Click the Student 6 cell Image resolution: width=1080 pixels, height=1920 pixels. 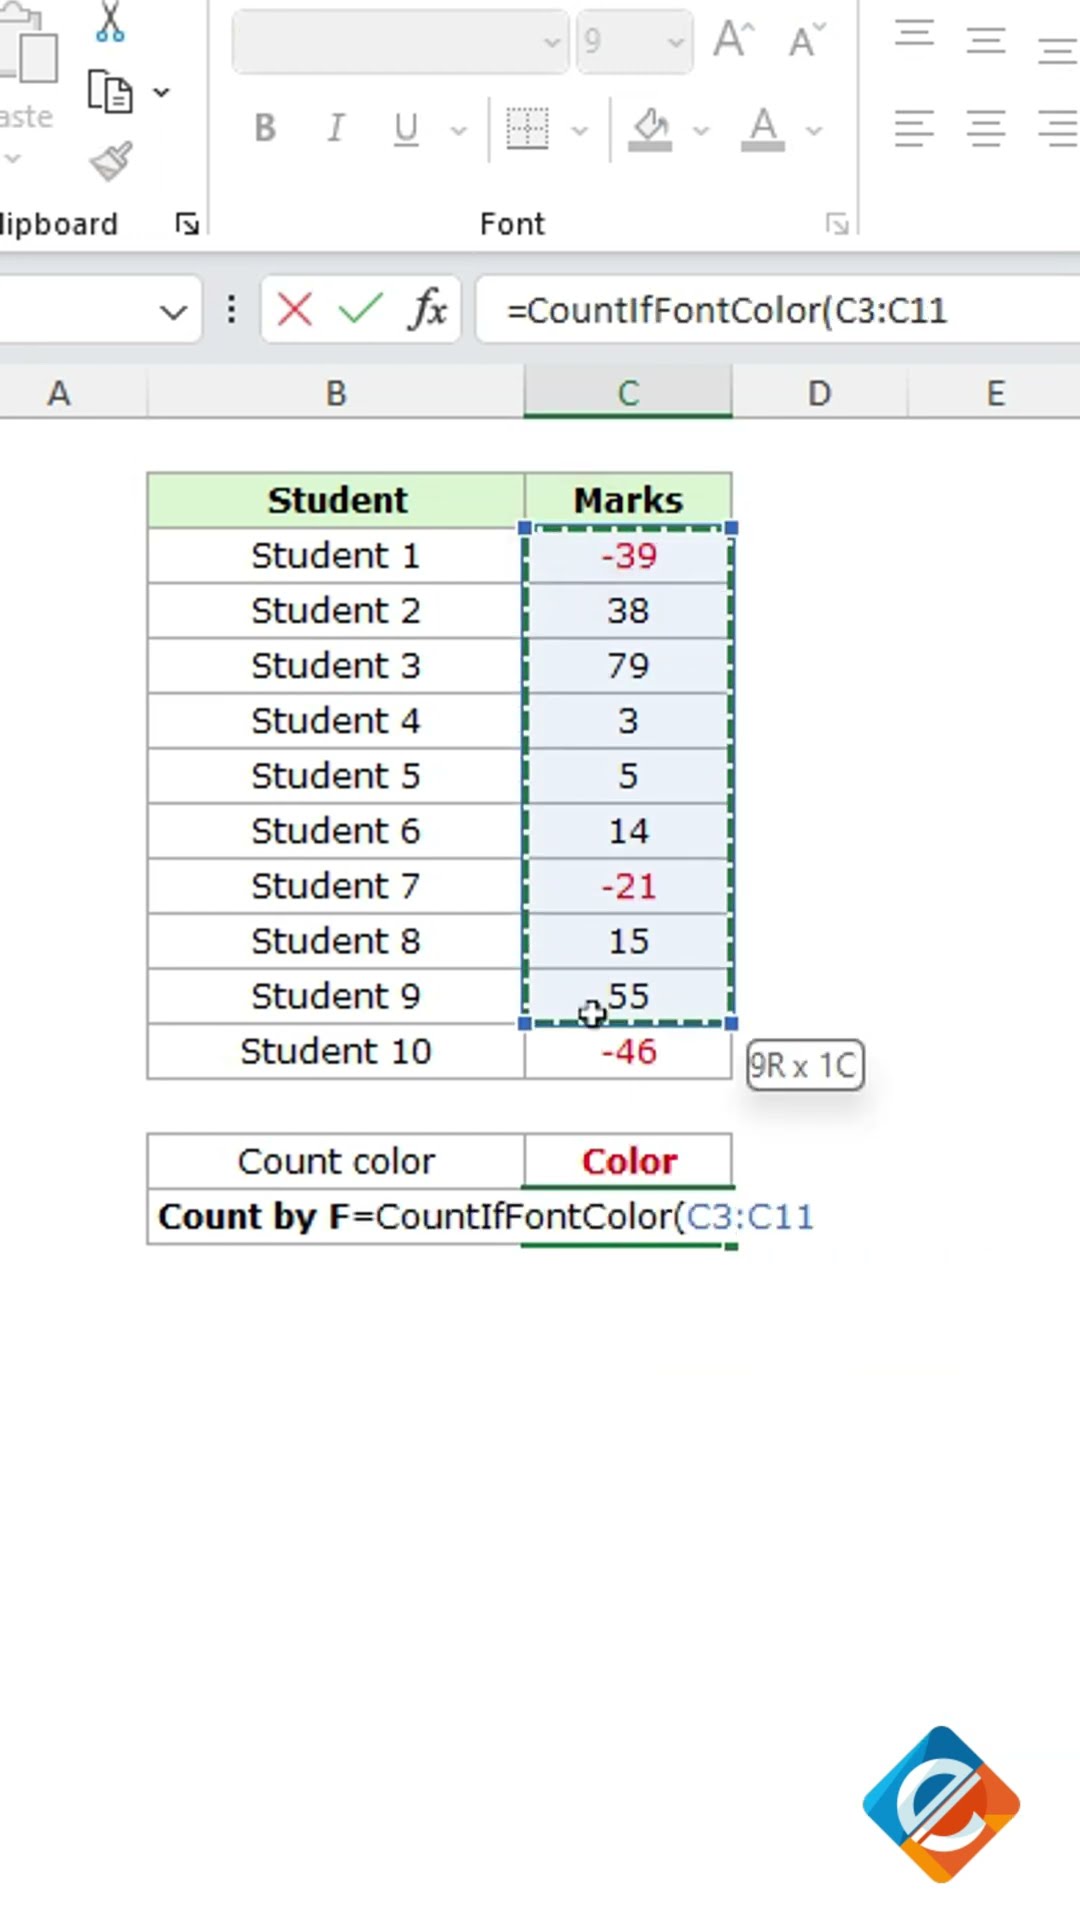[x=336, y=830]
